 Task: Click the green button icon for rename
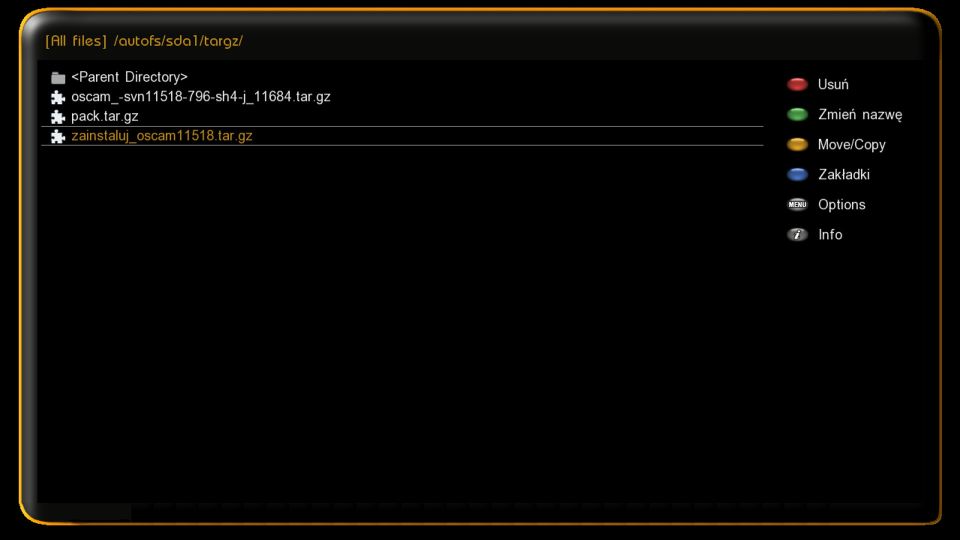tap(797, 114)
